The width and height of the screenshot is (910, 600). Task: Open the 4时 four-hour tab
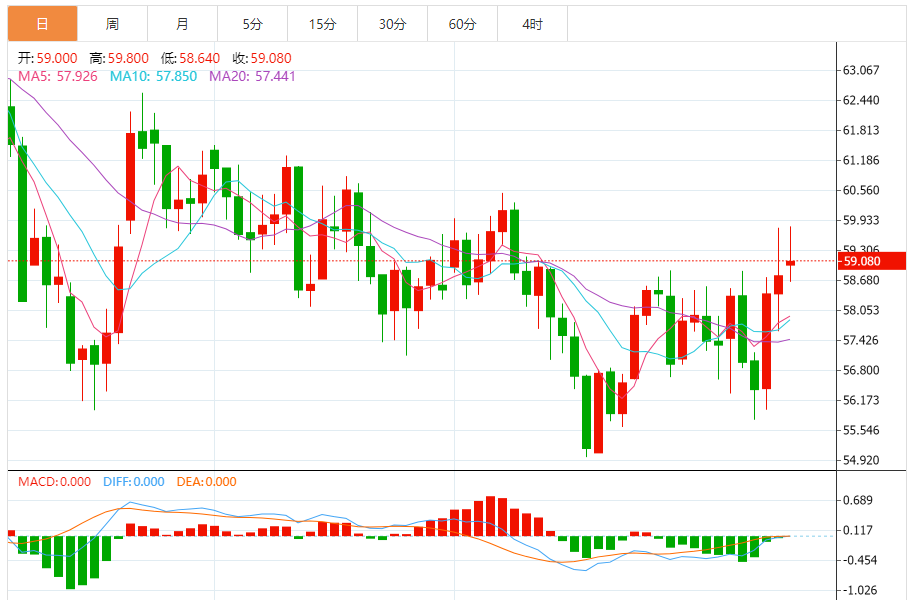point(532,24)
